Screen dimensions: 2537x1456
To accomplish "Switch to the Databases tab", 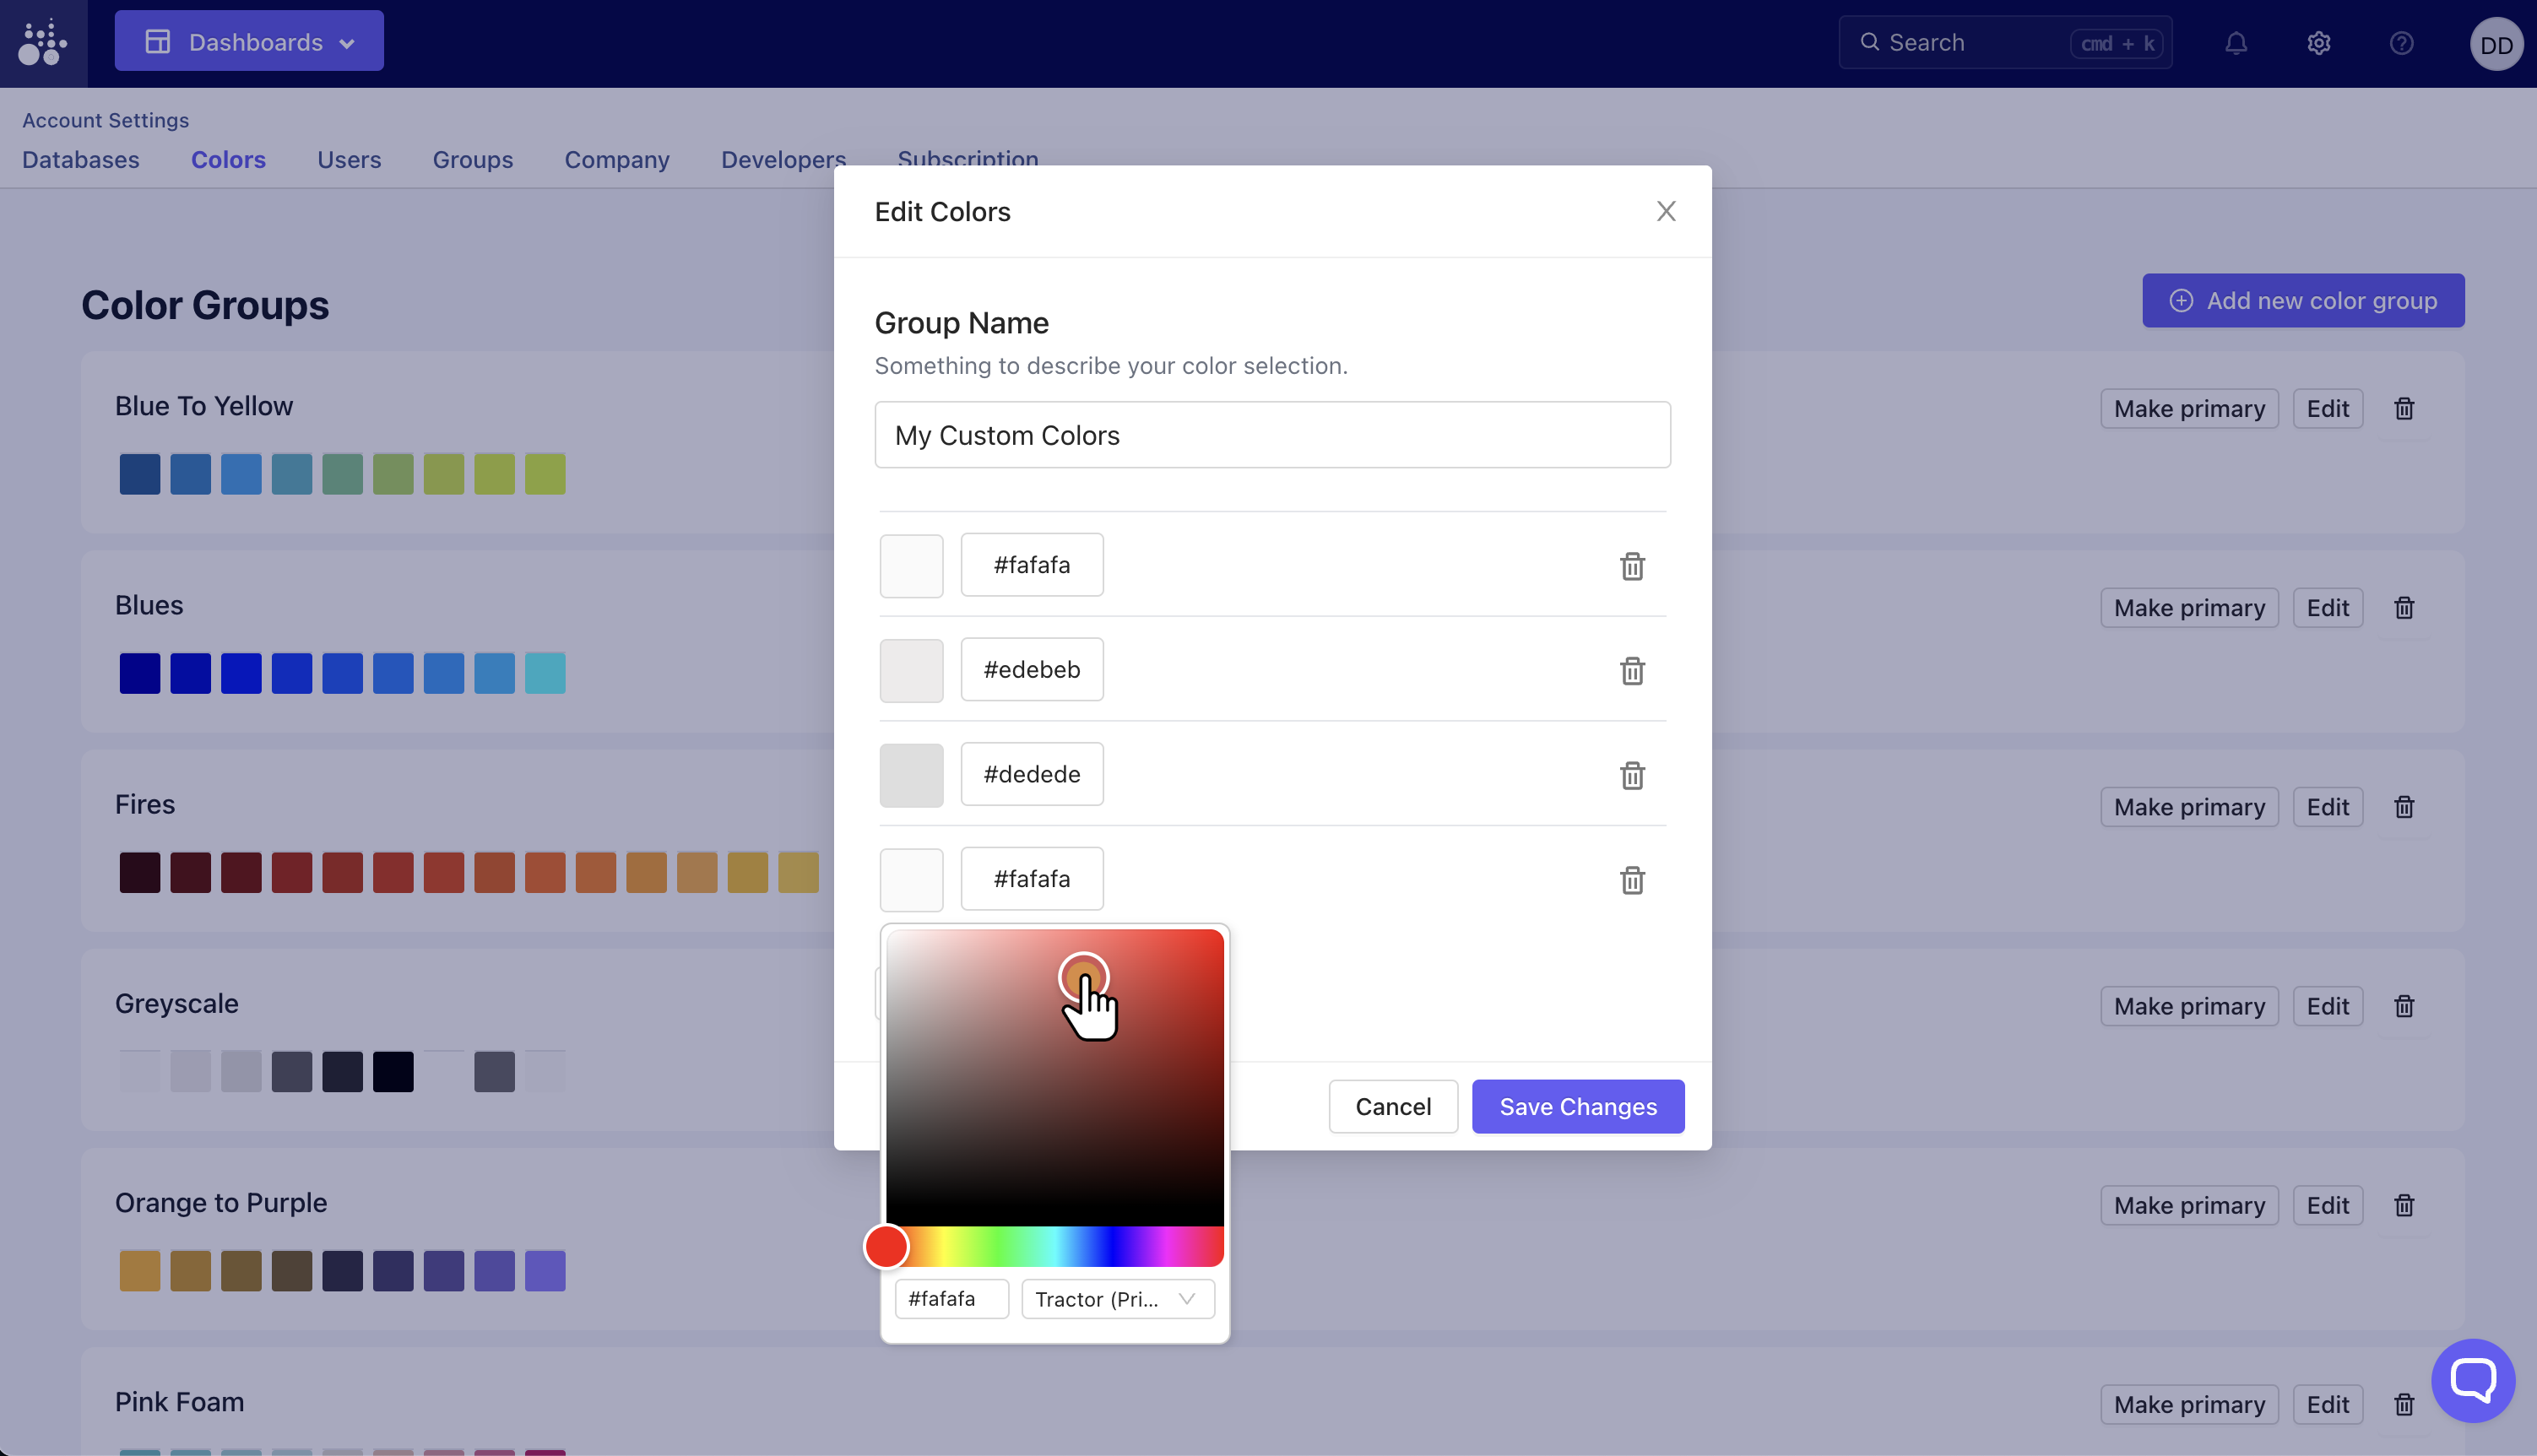I will (81, 160).
